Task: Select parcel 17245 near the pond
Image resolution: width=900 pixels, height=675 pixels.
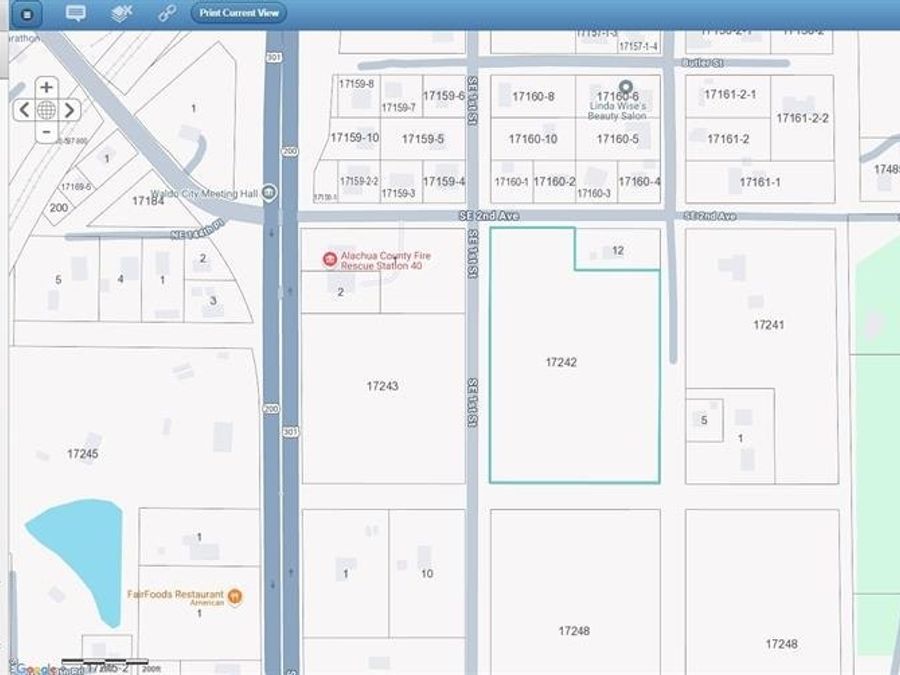Action: click(x=83, y=454)
